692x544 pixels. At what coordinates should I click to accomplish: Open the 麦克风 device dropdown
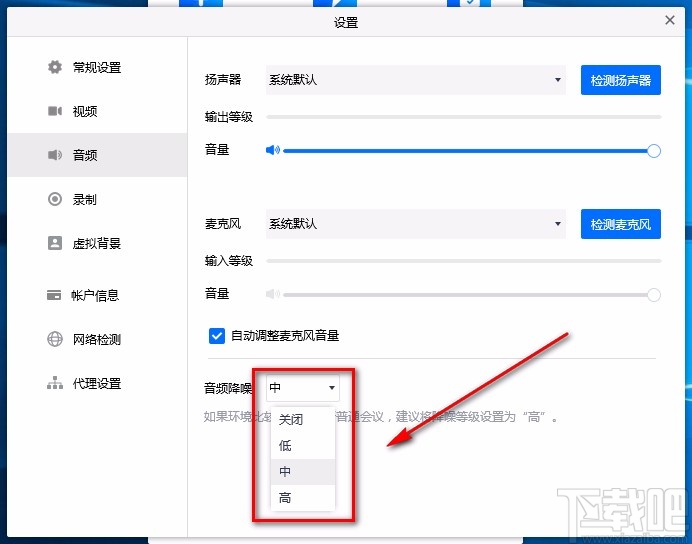click(x=415, y=224)
